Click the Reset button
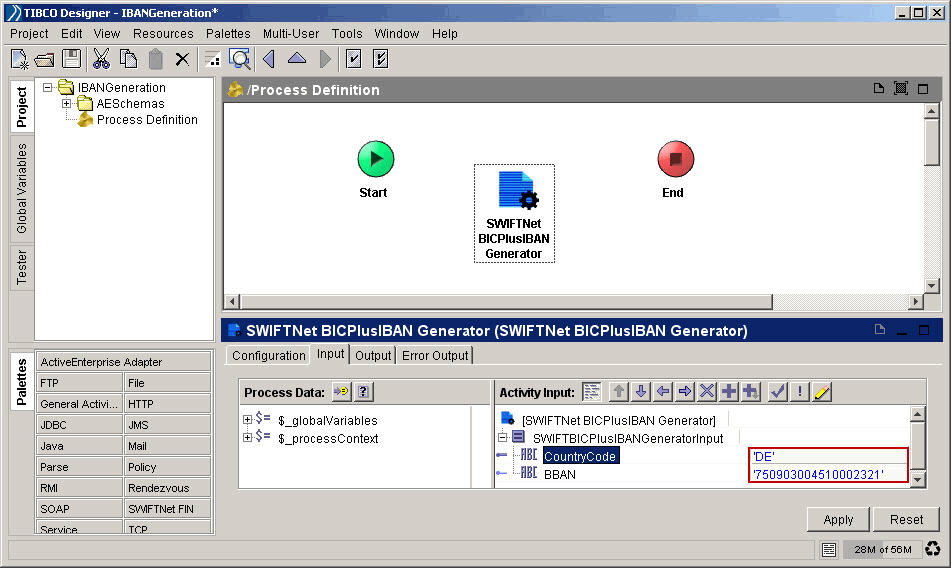 (x=906, y=520)
